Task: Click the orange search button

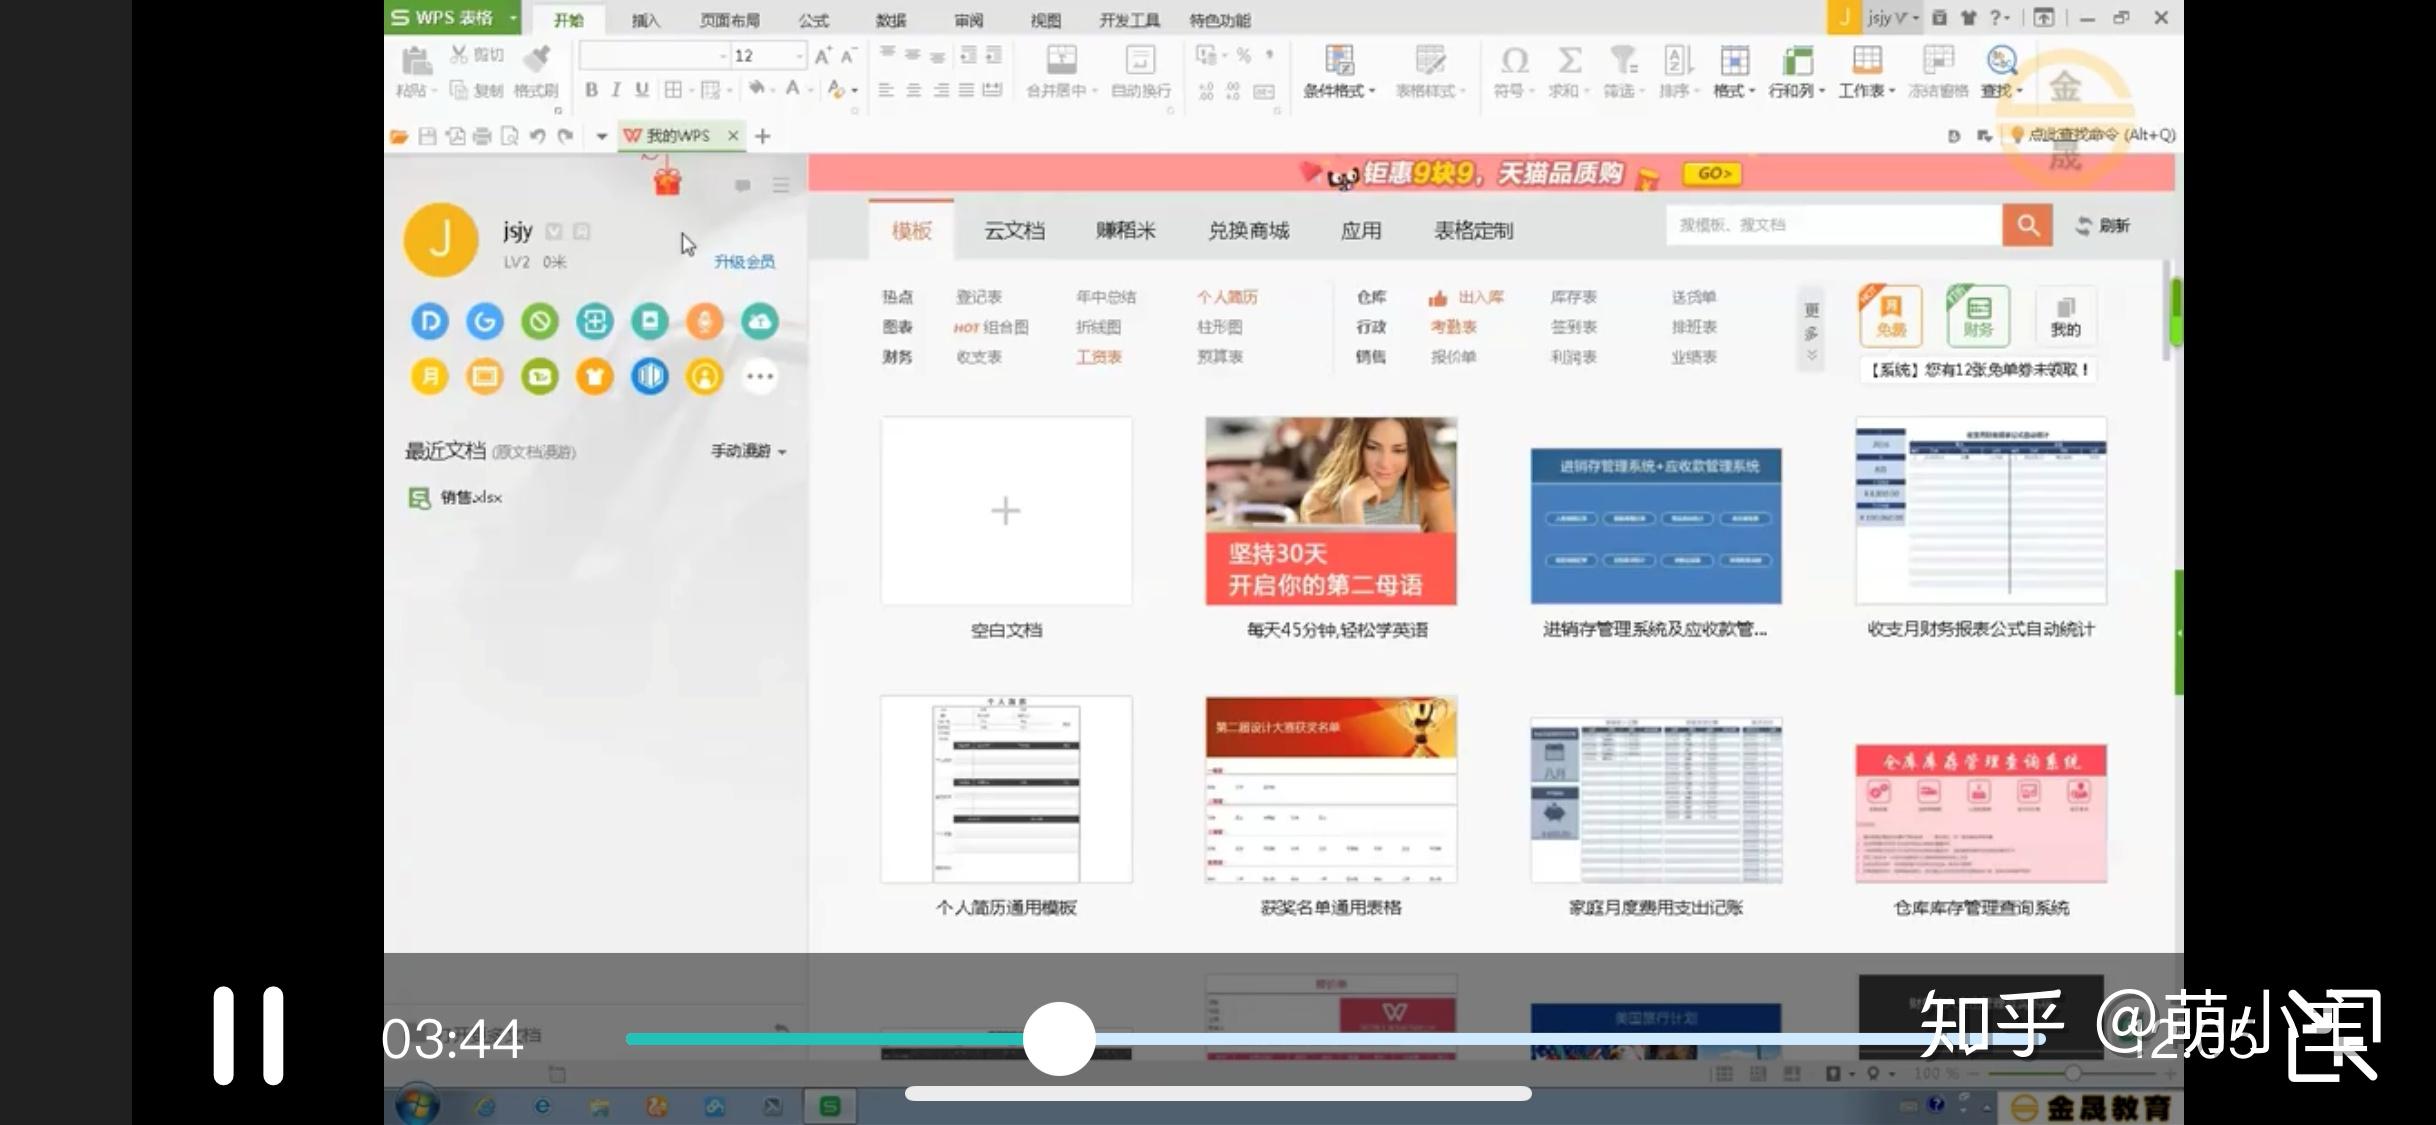Action: click(2027, 225)
